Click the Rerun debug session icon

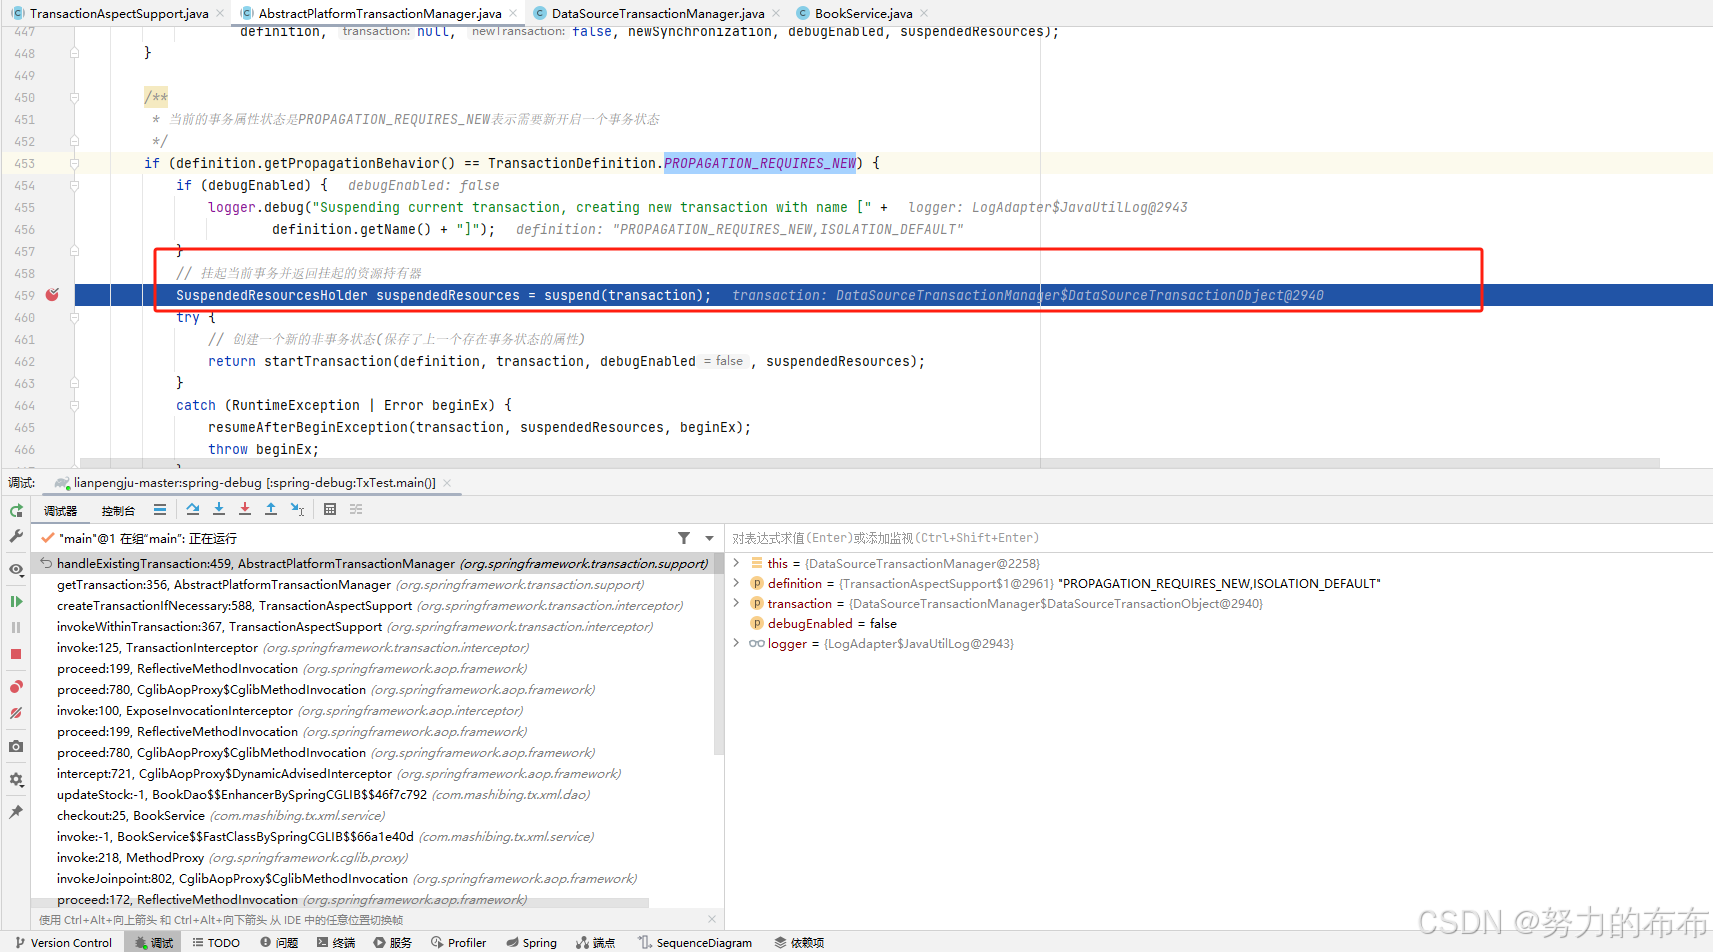click(x=16, y=510)
